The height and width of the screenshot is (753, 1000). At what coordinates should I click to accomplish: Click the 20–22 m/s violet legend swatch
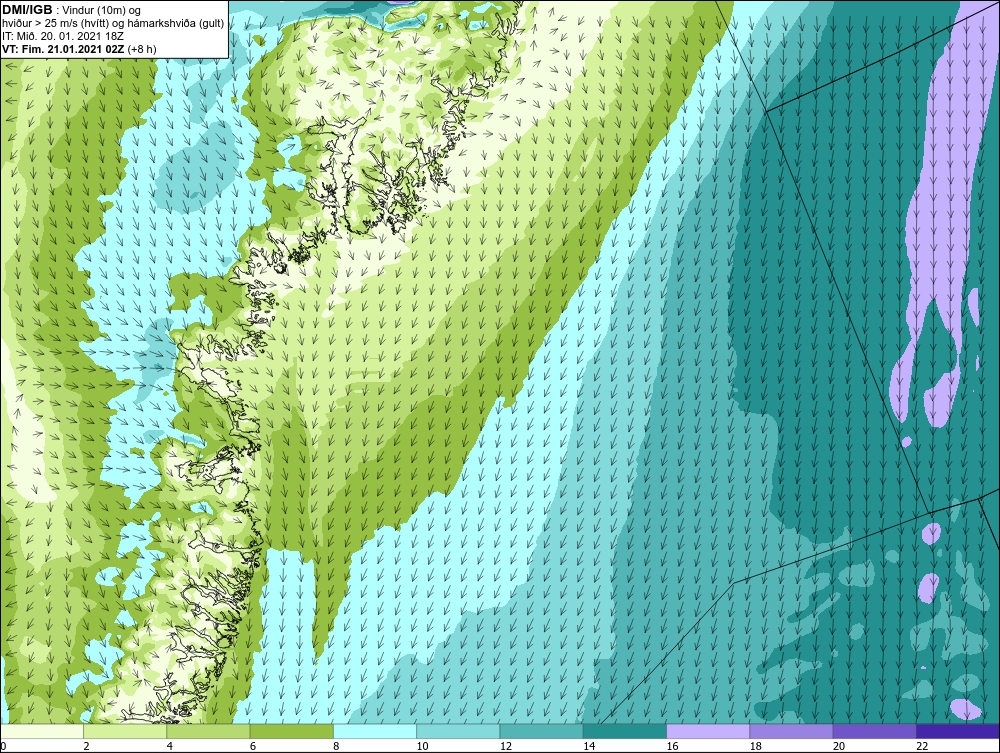(874, 731)
